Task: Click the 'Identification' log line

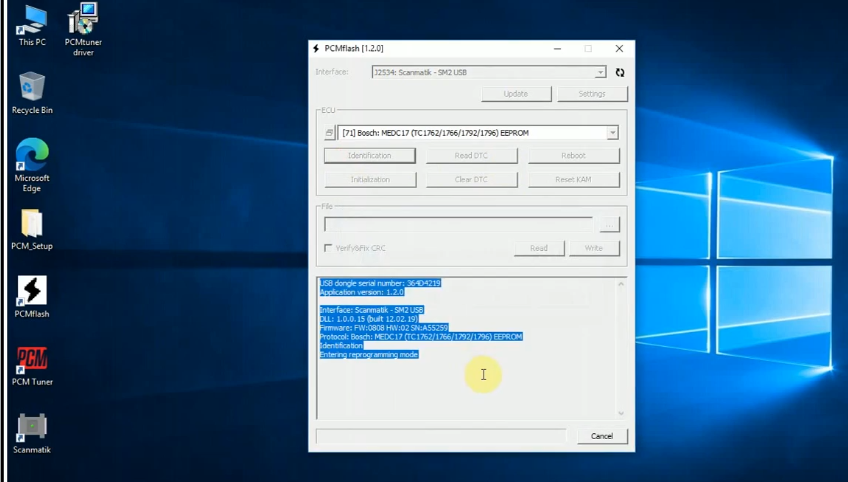Action: point(341,346)
